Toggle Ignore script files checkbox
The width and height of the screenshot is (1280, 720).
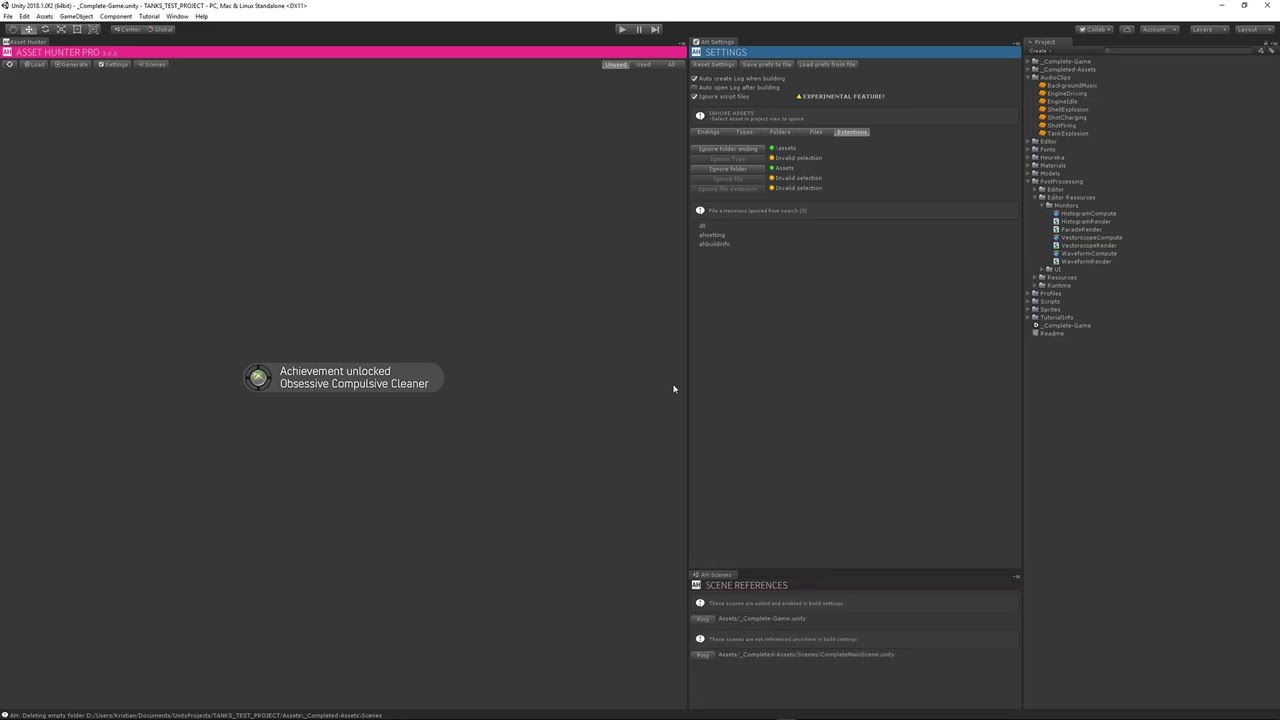(x=694, y=96)
